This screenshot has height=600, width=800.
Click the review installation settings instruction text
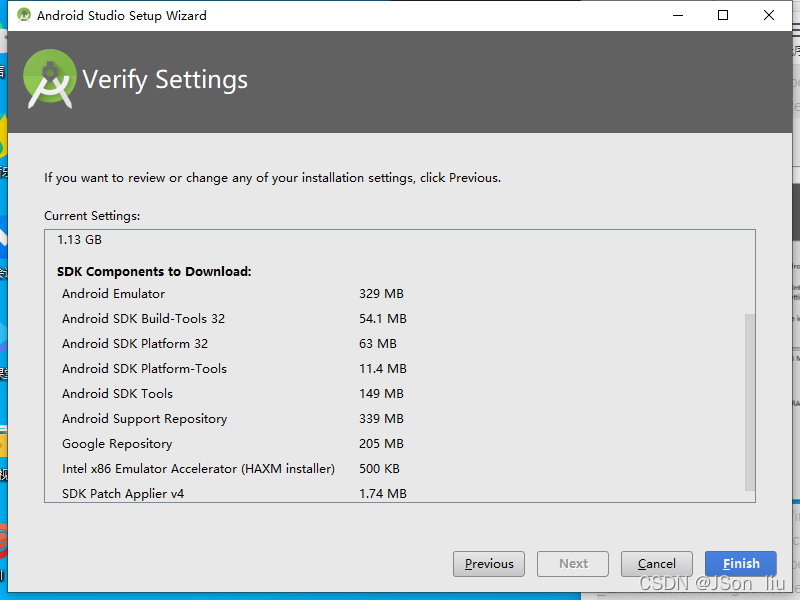pos(272,178)
